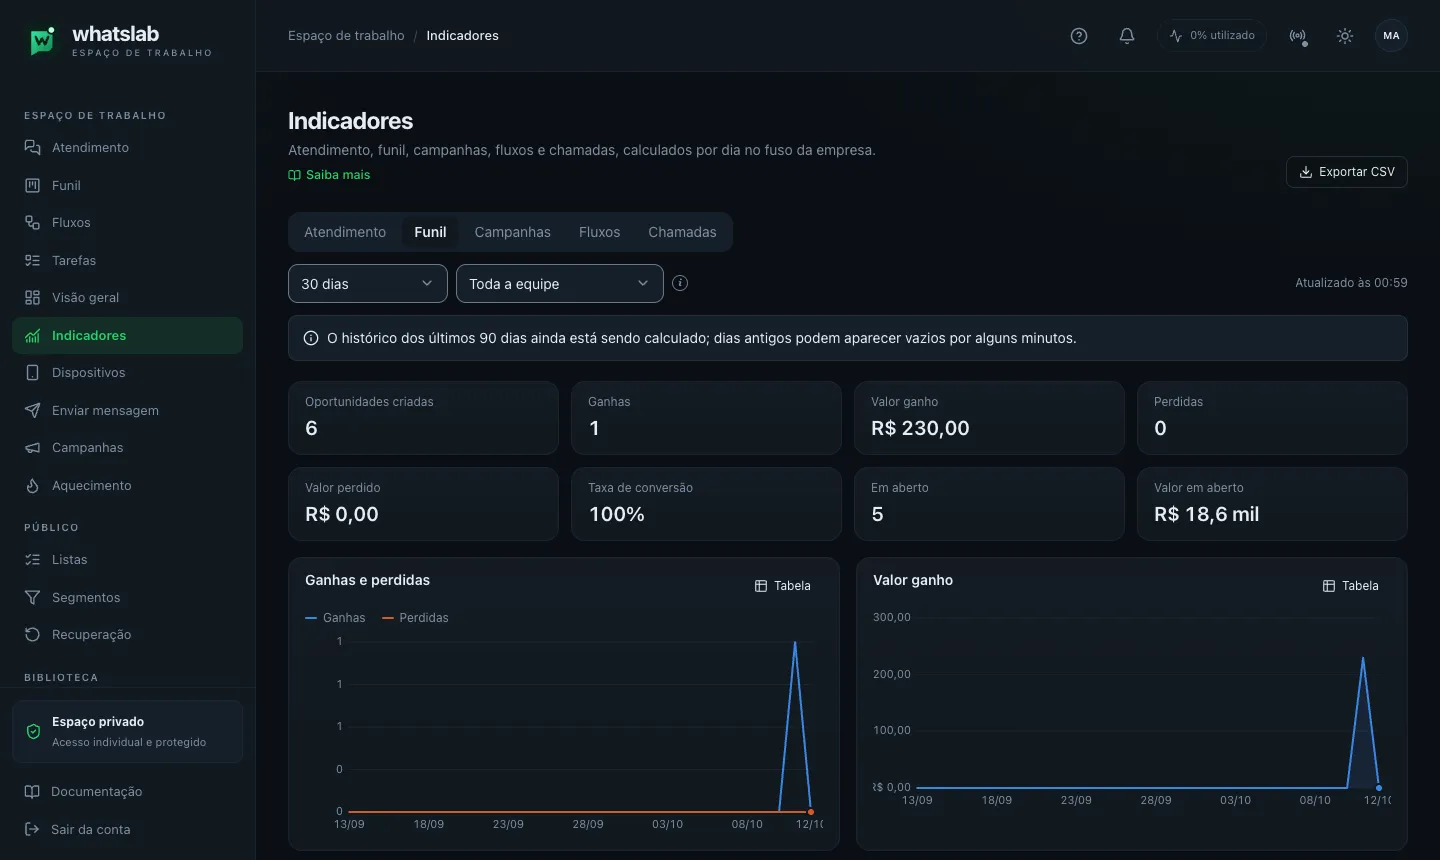Click Espaço de trabalho breadcrumb
This screenshot has height=860, width=1440.
(x=346, y=36)
